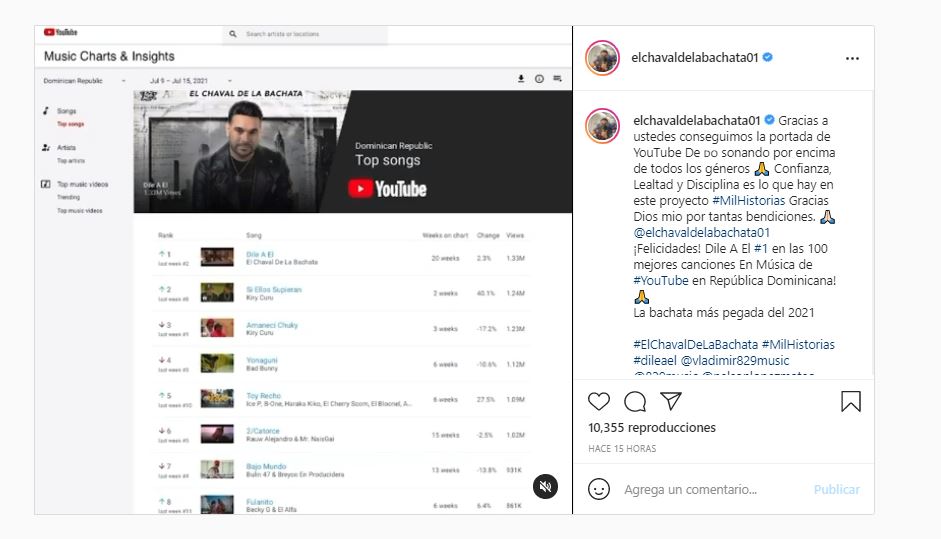Screen dimensions: 941x539
Task: Expand the Dominican Republic country dropdown
Action: click(85, 80)
